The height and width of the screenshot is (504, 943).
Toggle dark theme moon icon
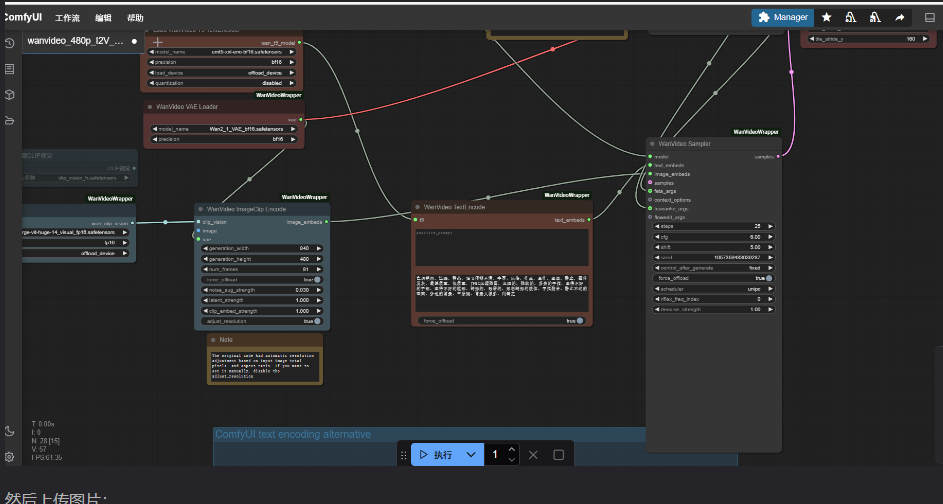pyautogui.click(x=9, y=431)
